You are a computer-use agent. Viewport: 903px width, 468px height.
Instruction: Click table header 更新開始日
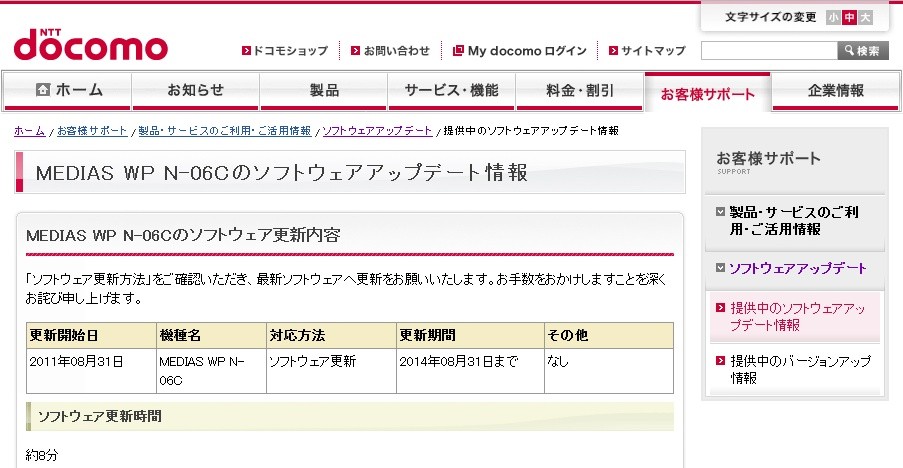(x=91, y=336)
